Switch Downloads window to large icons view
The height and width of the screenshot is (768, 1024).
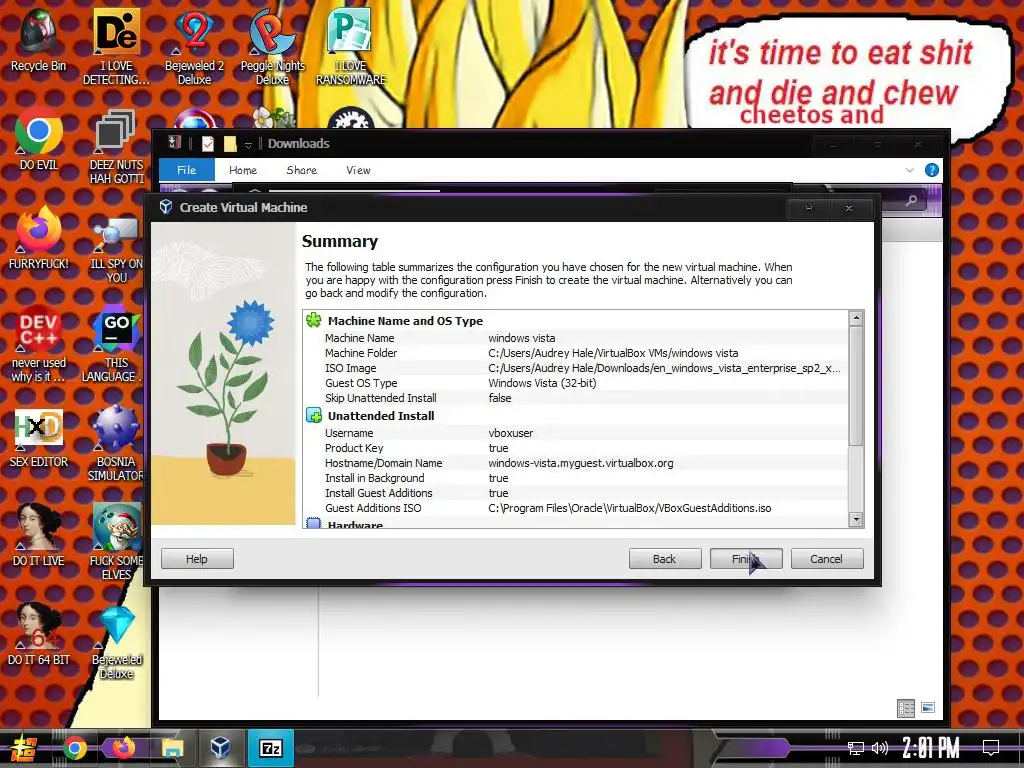coord(928,708)
